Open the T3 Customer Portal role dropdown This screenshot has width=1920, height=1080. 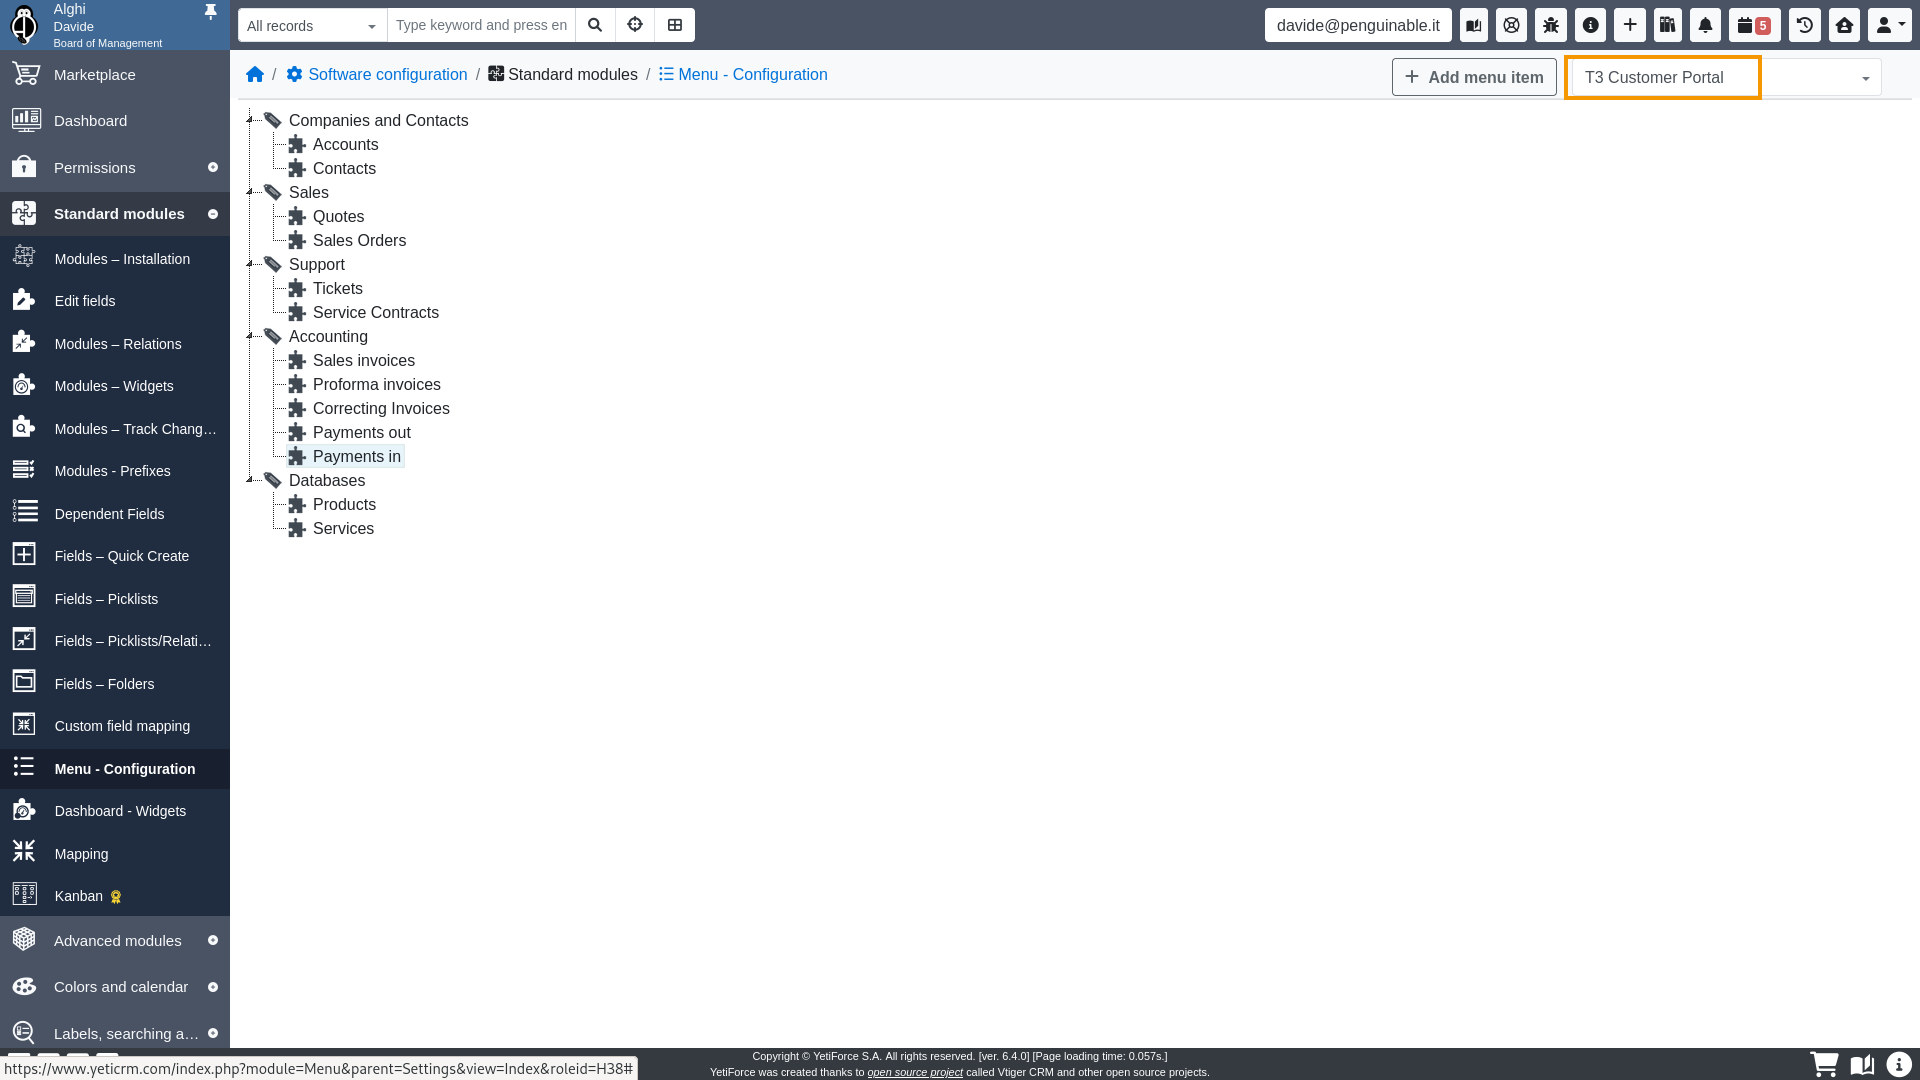coord(1724,77)
